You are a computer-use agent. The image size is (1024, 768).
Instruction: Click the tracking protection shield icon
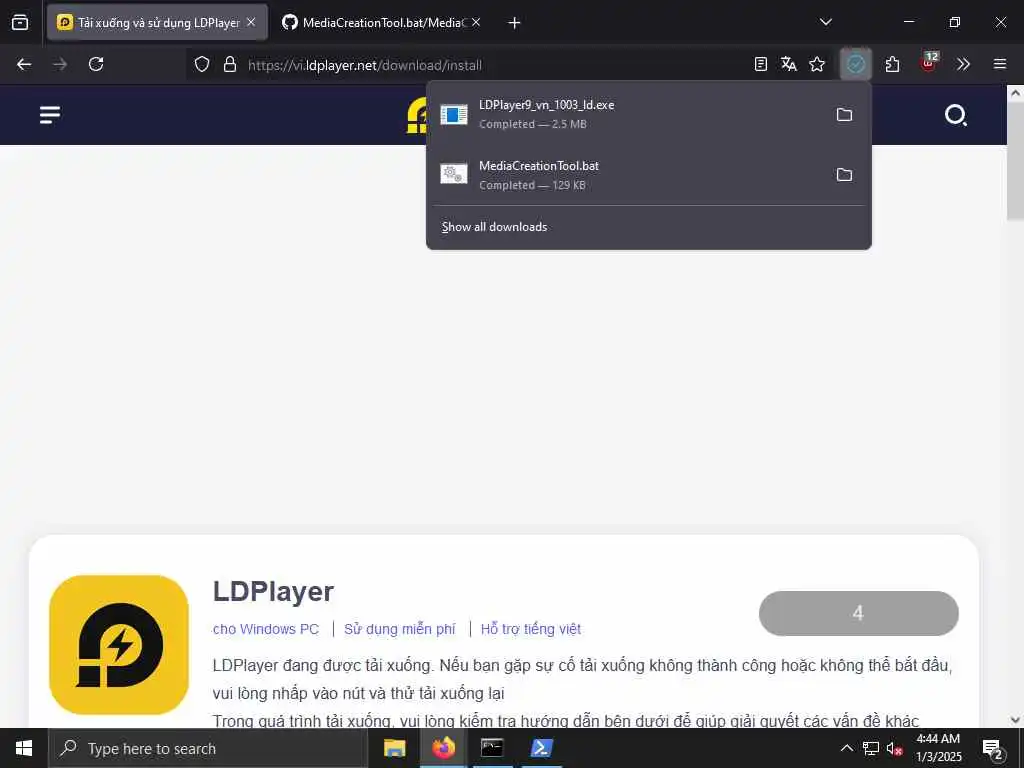pyautogui.click(x=202, y=64)
